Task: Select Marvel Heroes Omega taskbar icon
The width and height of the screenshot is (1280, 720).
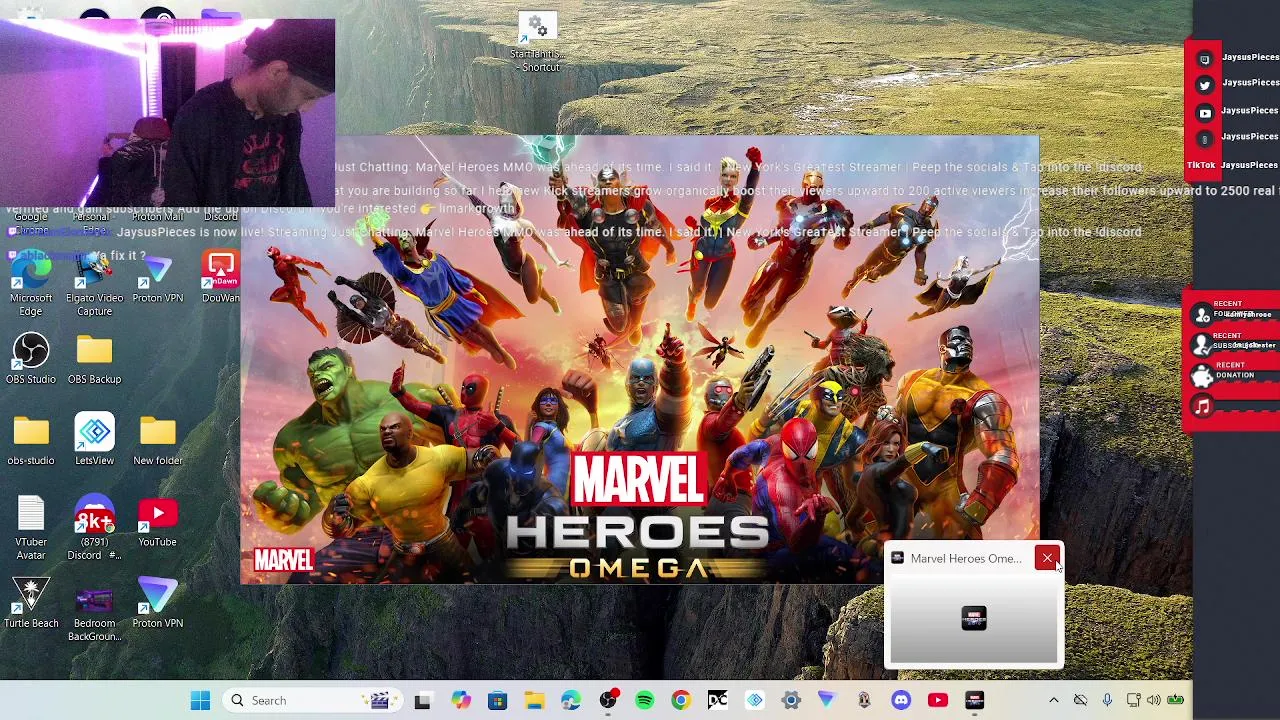Action: pos(974,700)
